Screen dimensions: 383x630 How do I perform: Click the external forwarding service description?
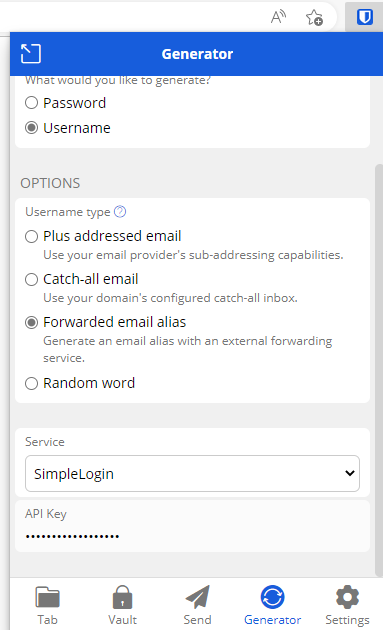[188, 349]
